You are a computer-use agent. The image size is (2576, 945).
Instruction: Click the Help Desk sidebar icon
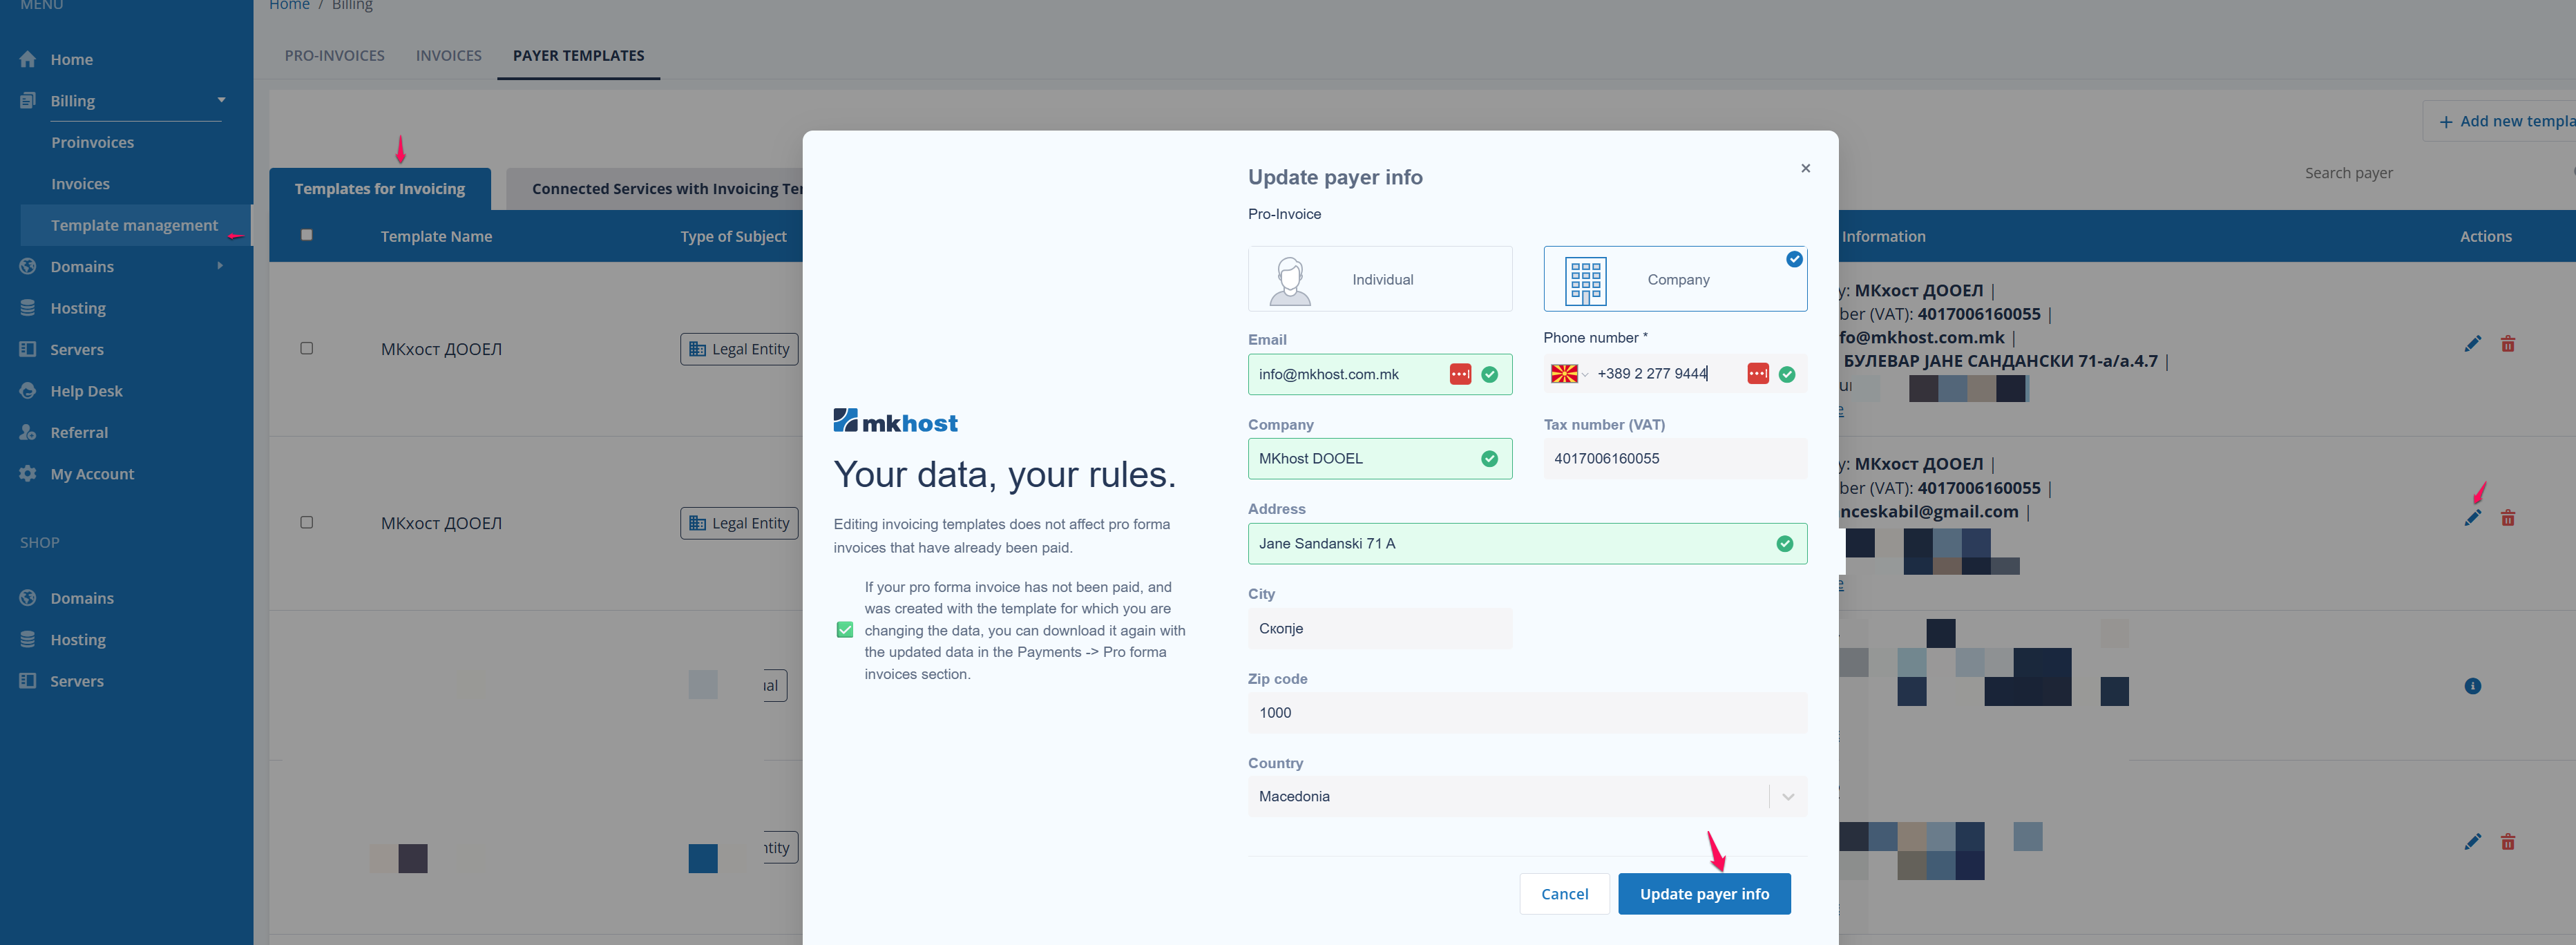[x=28, y=391]
